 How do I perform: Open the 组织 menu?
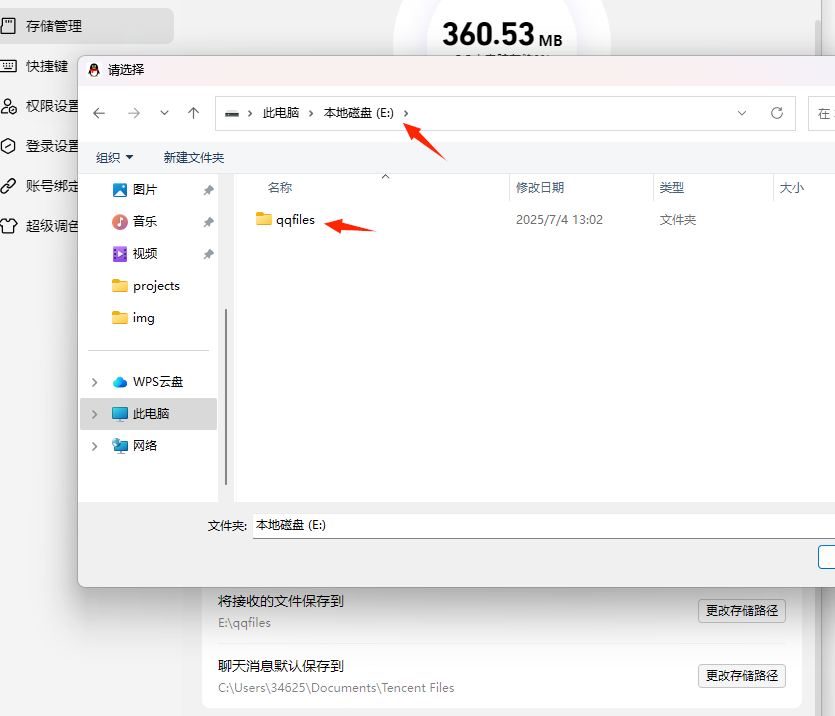click(114, 158)
